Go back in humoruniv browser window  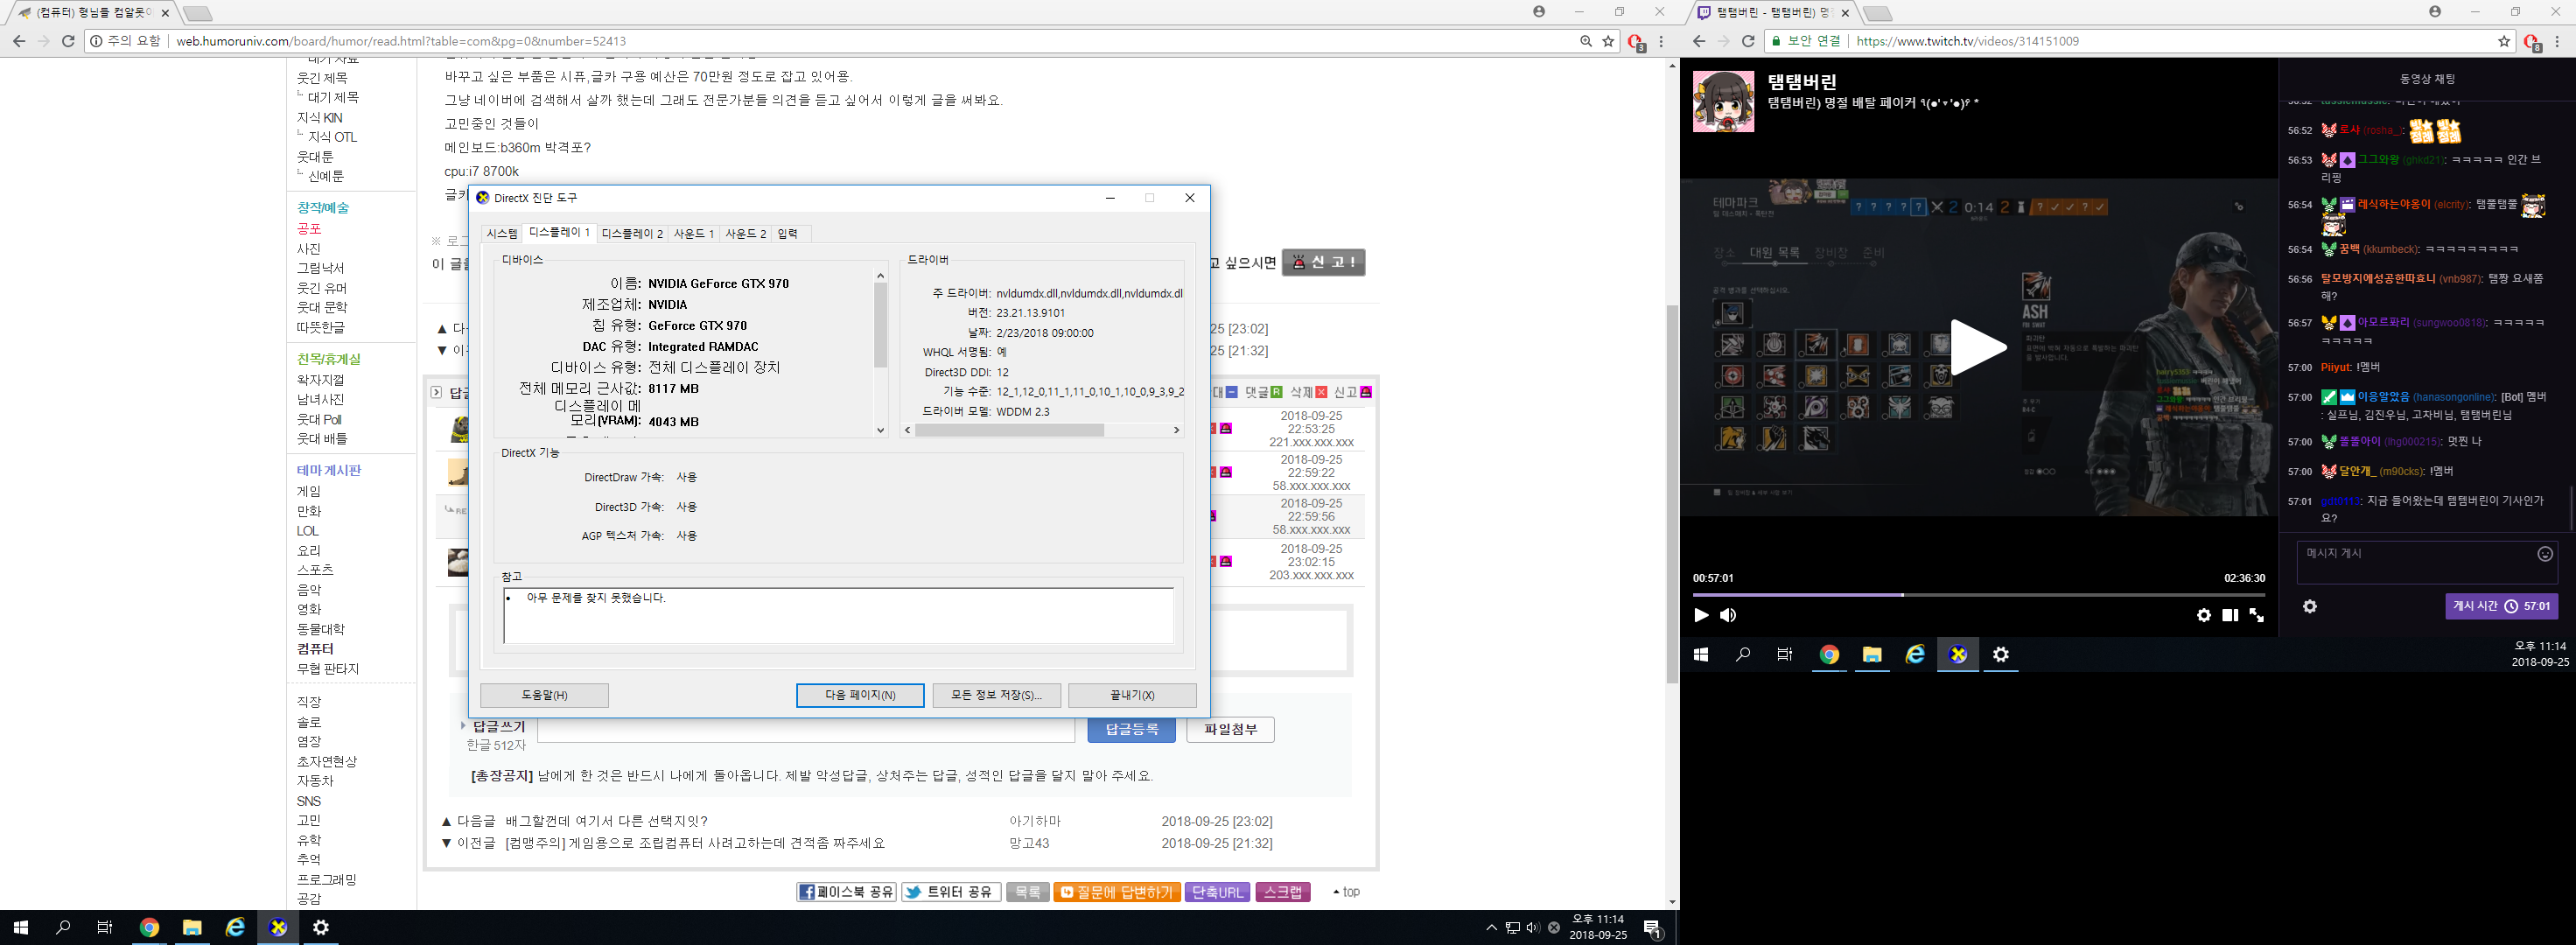[x=19, y=41]
